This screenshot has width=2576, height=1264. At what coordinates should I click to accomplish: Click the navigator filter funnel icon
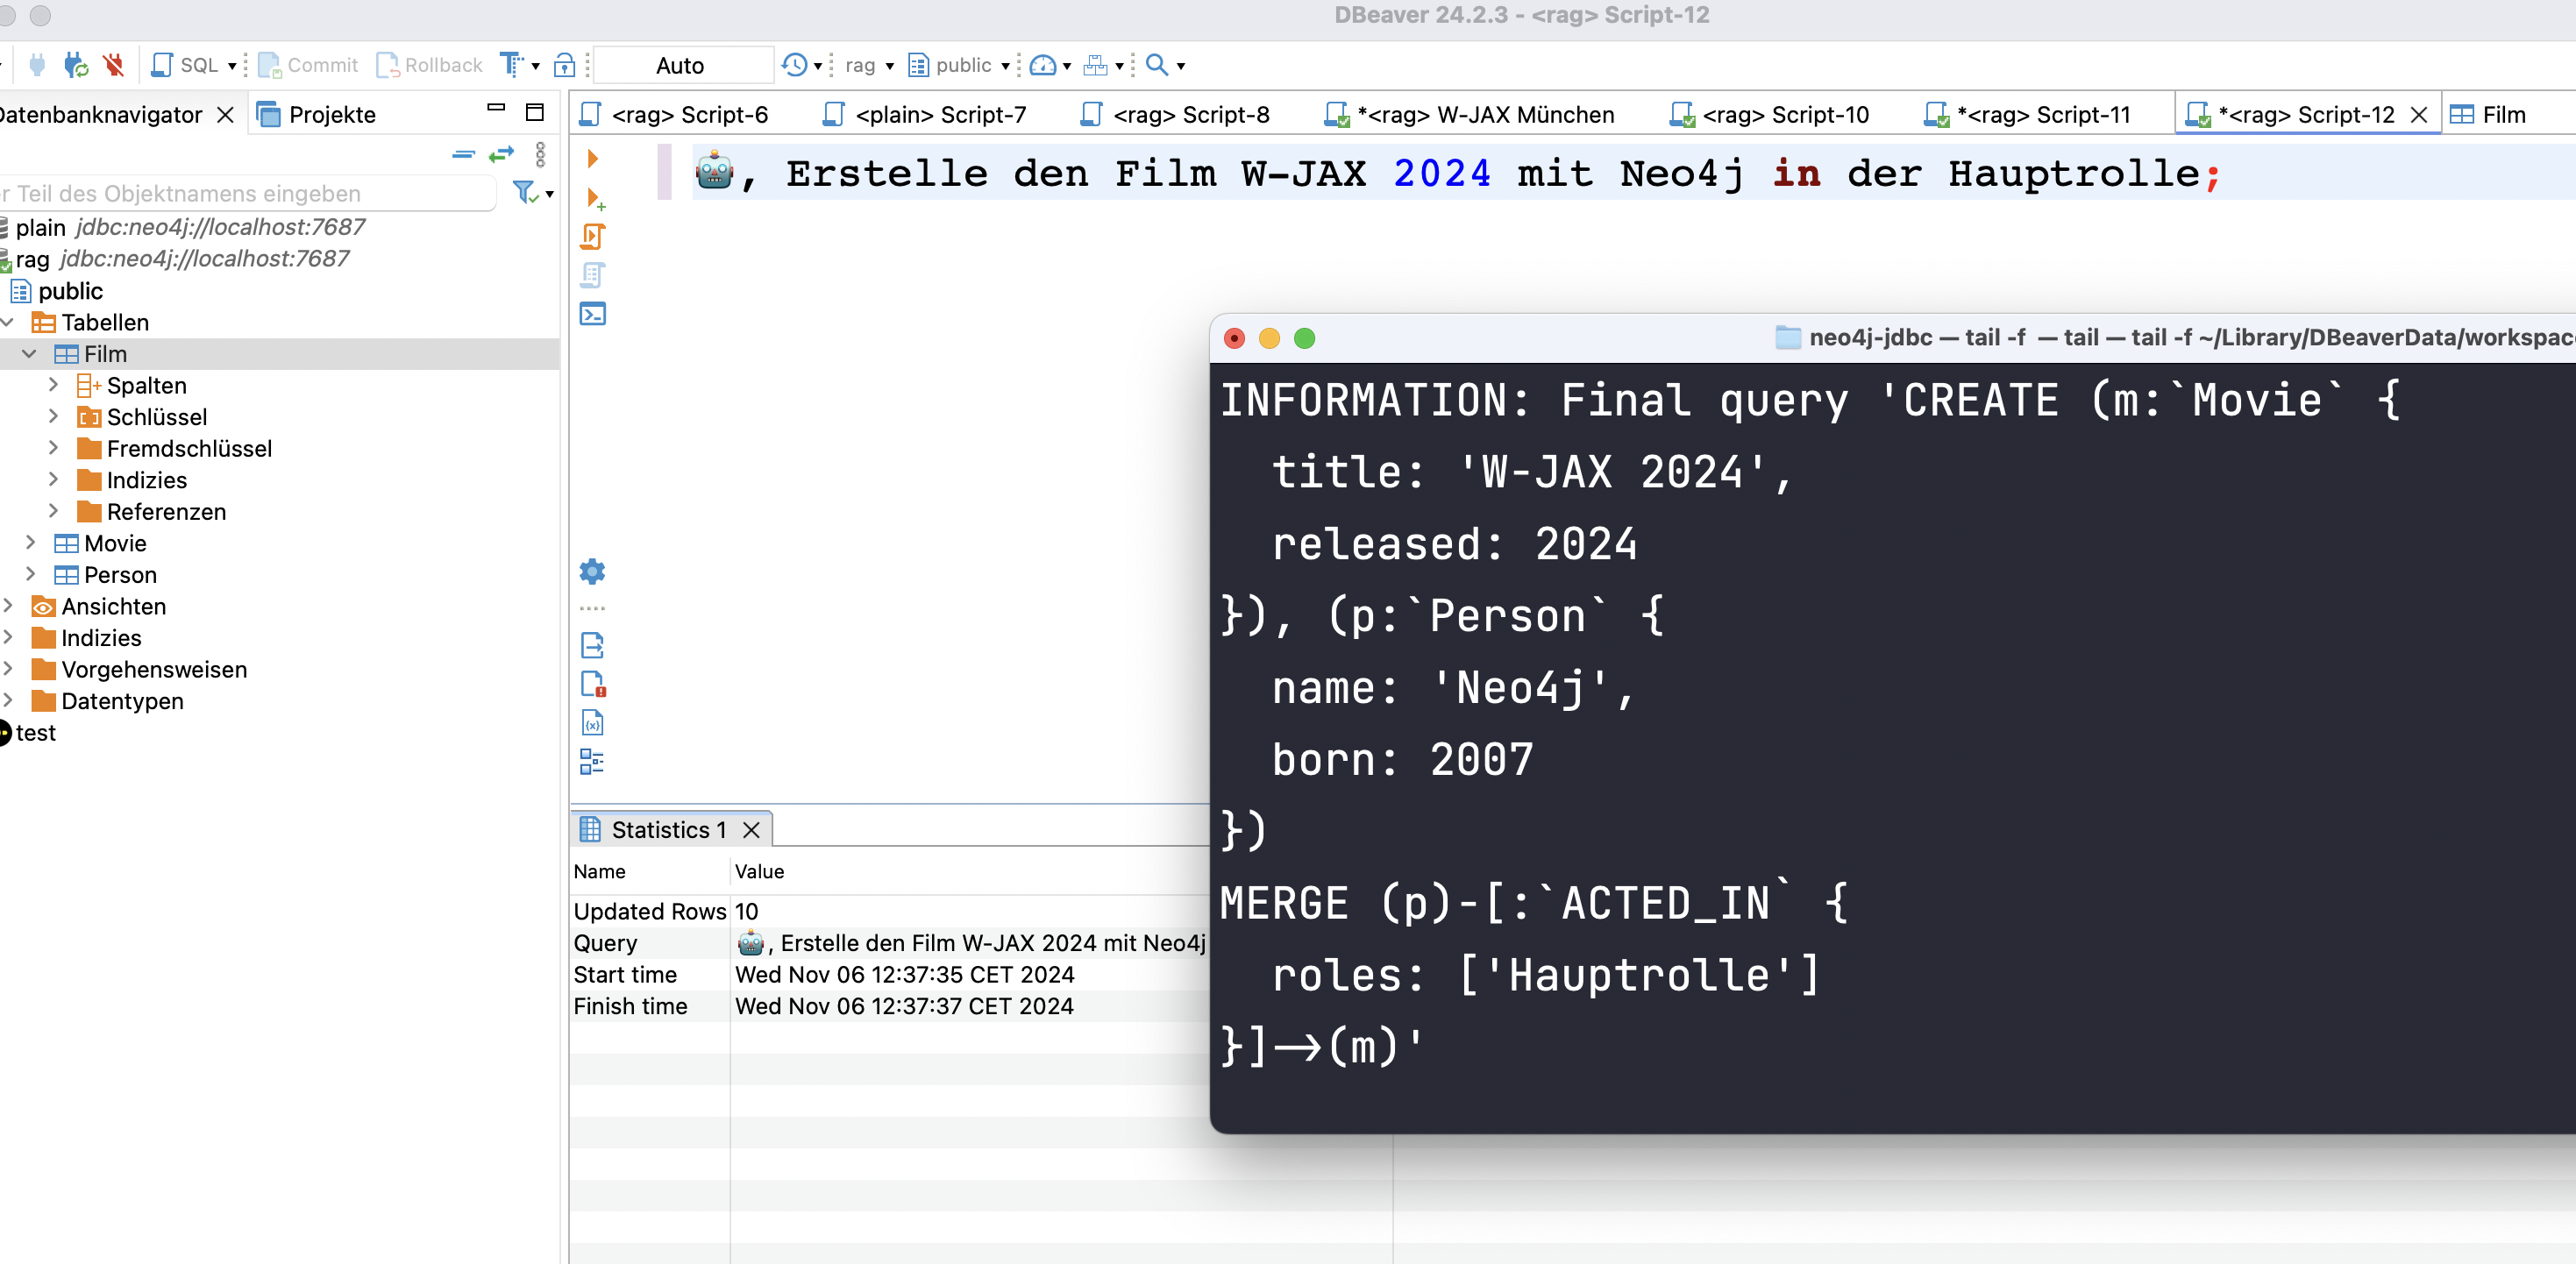tap(525, 192)
